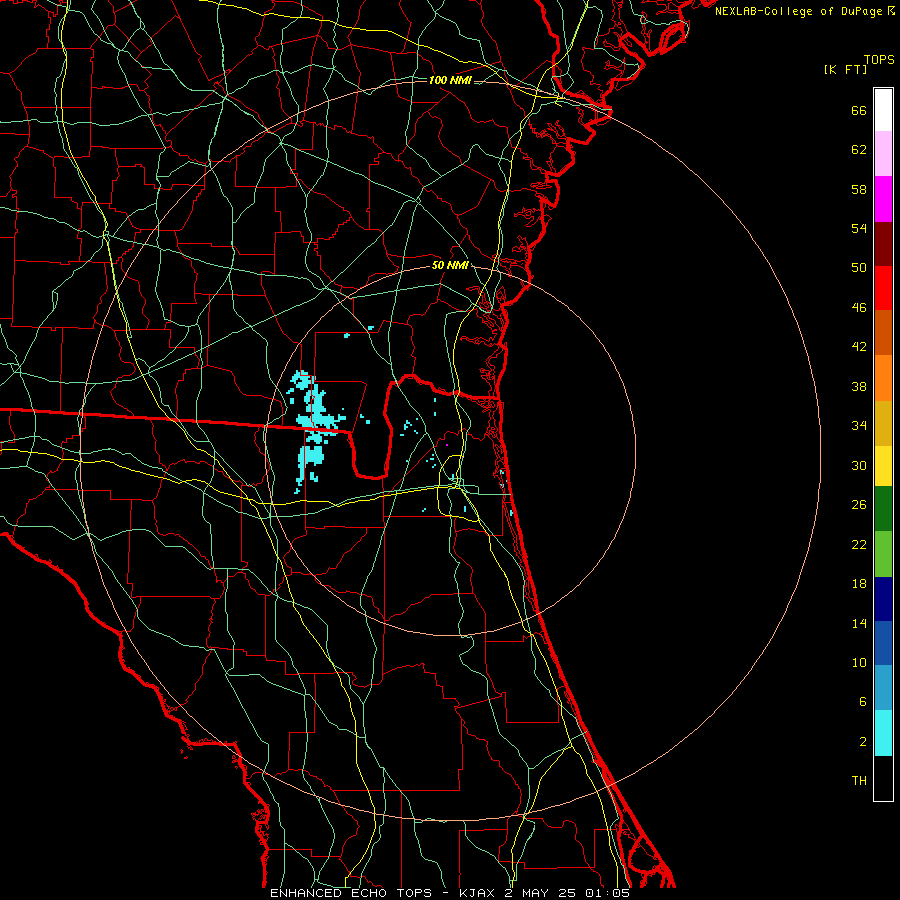This screenshot has height=900, width=900.
Task: Click the KJAX radar station identifier
Action: pos(479,893)
